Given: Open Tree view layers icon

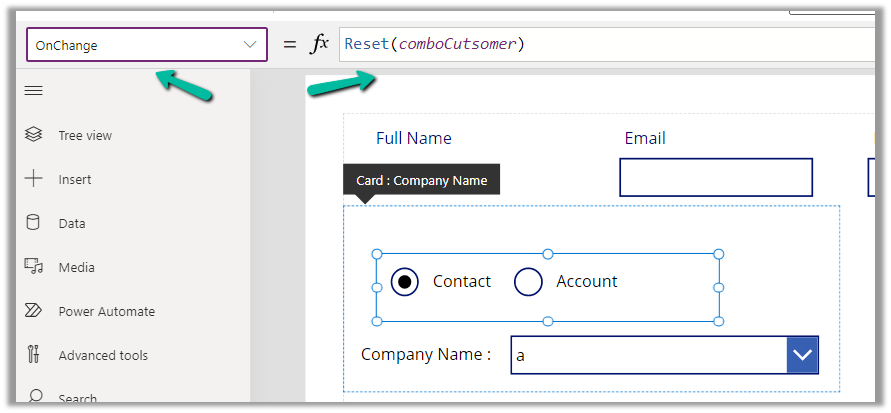Looking at the screenshot, I should tap(33, 135).
